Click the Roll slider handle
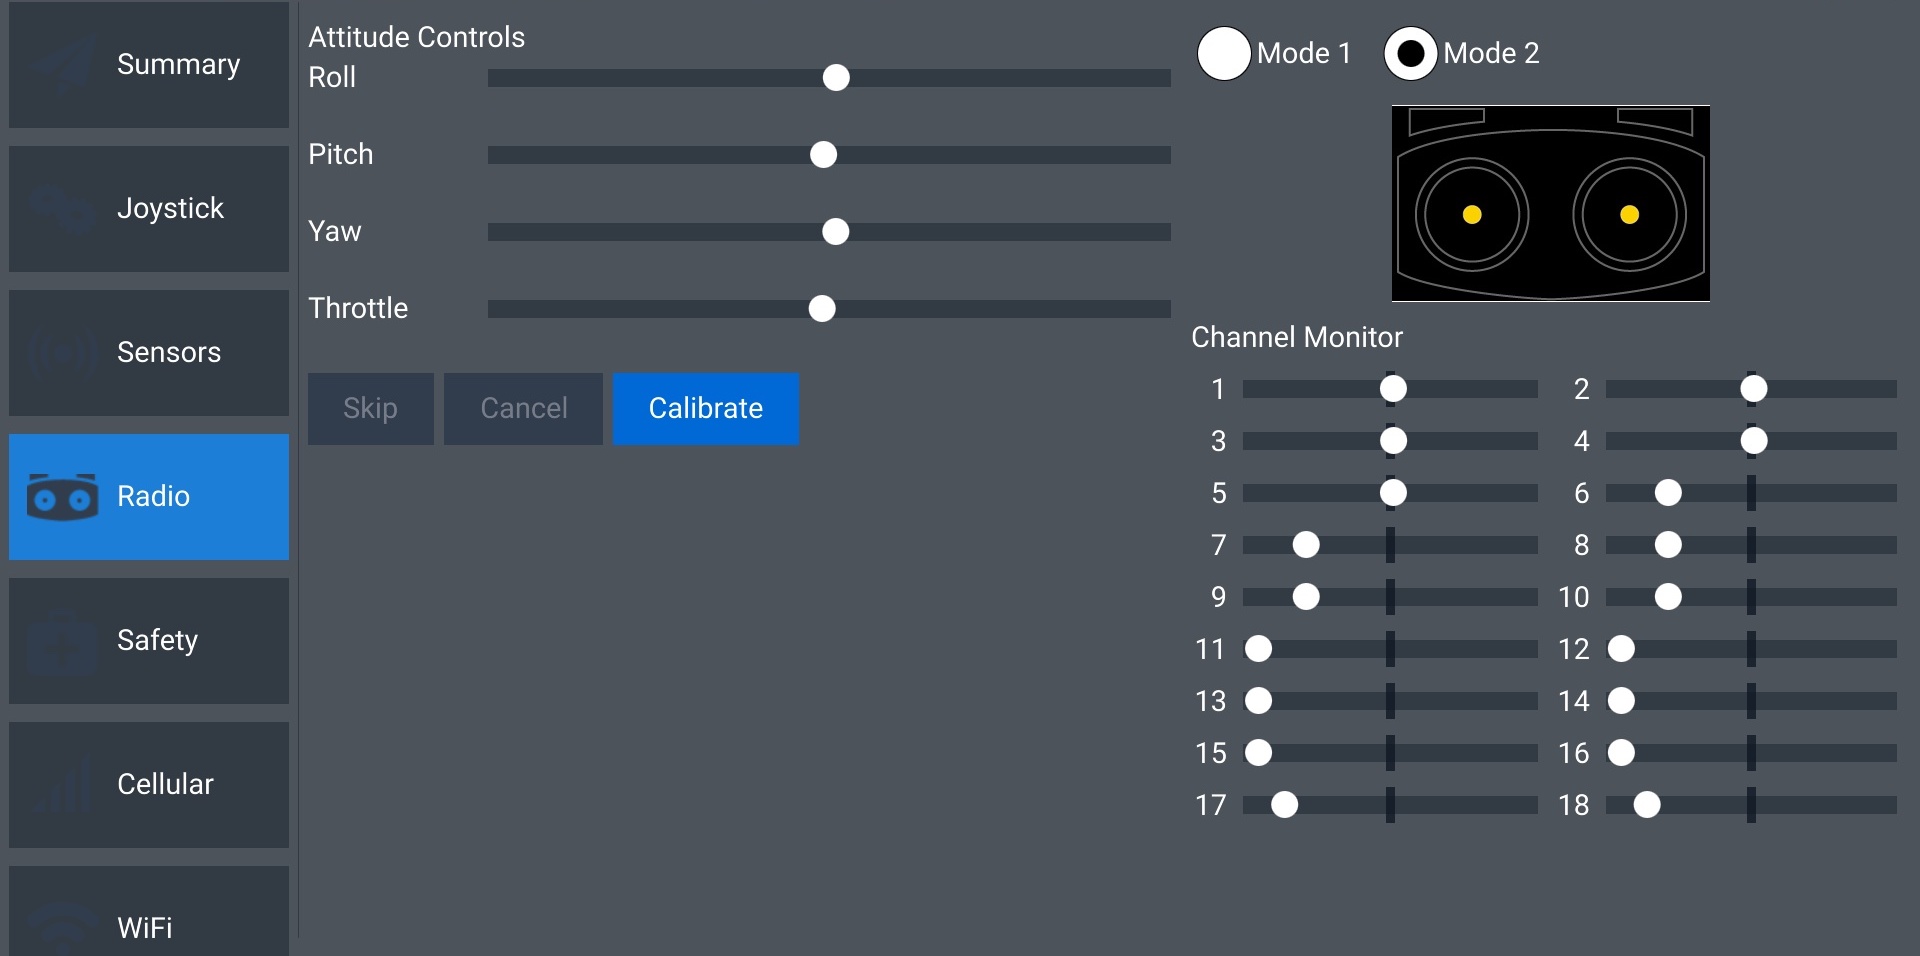The image size is (1920, 956). pos(836,78)
